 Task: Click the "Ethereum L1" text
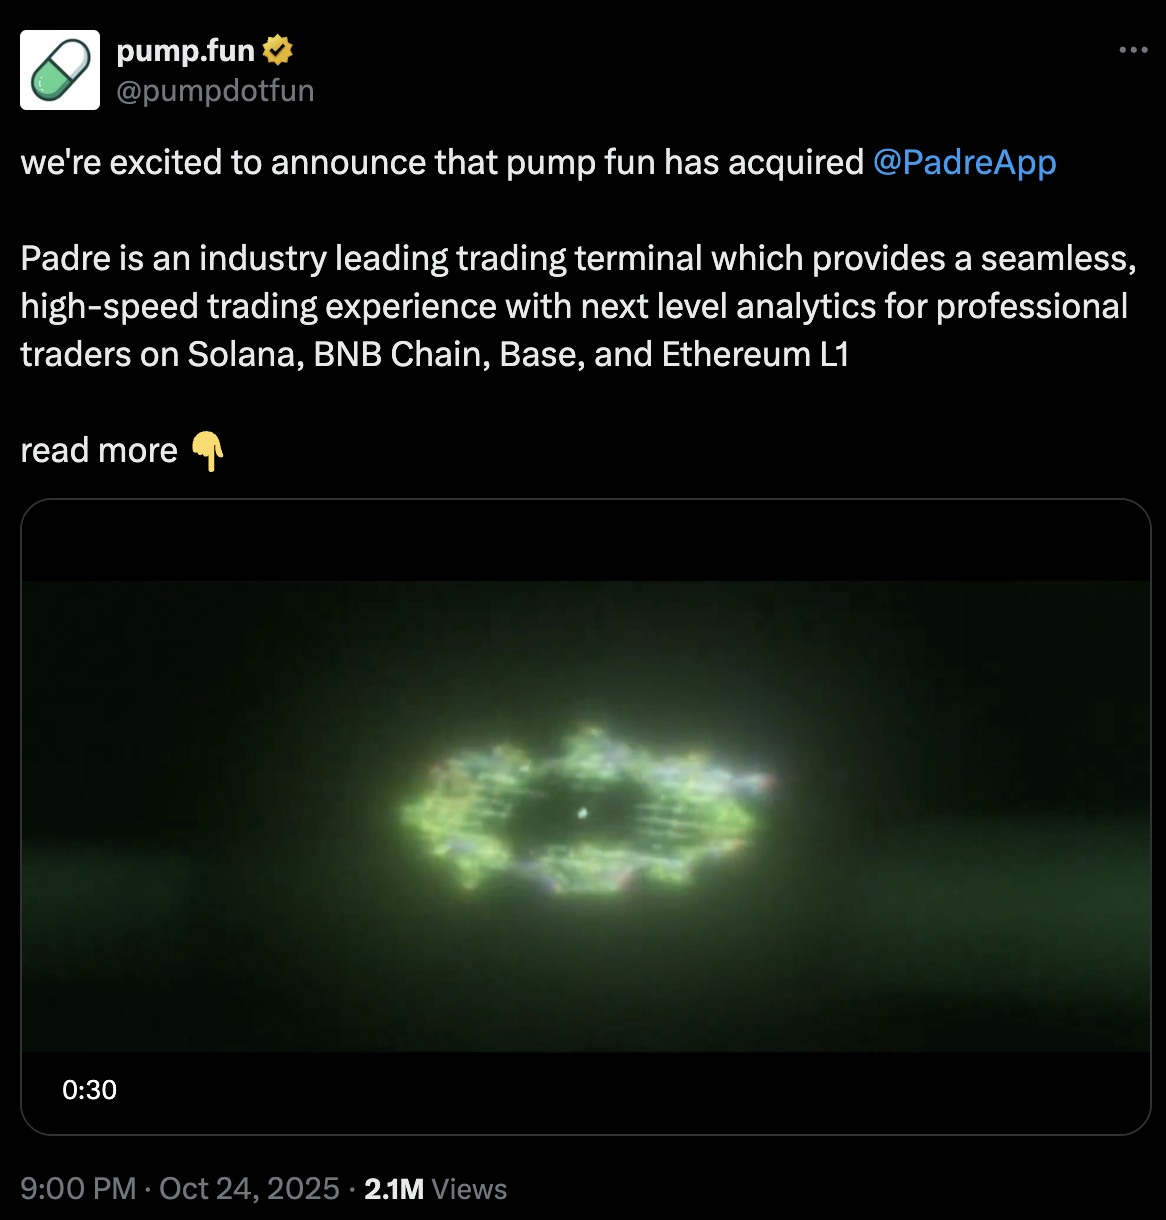(x=755, y=354)
